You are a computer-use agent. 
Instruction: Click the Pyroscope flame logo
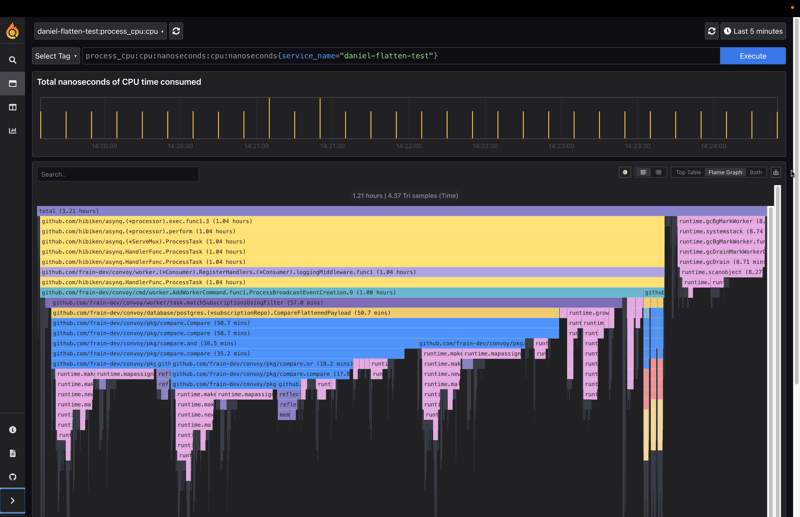coord(12,31)
